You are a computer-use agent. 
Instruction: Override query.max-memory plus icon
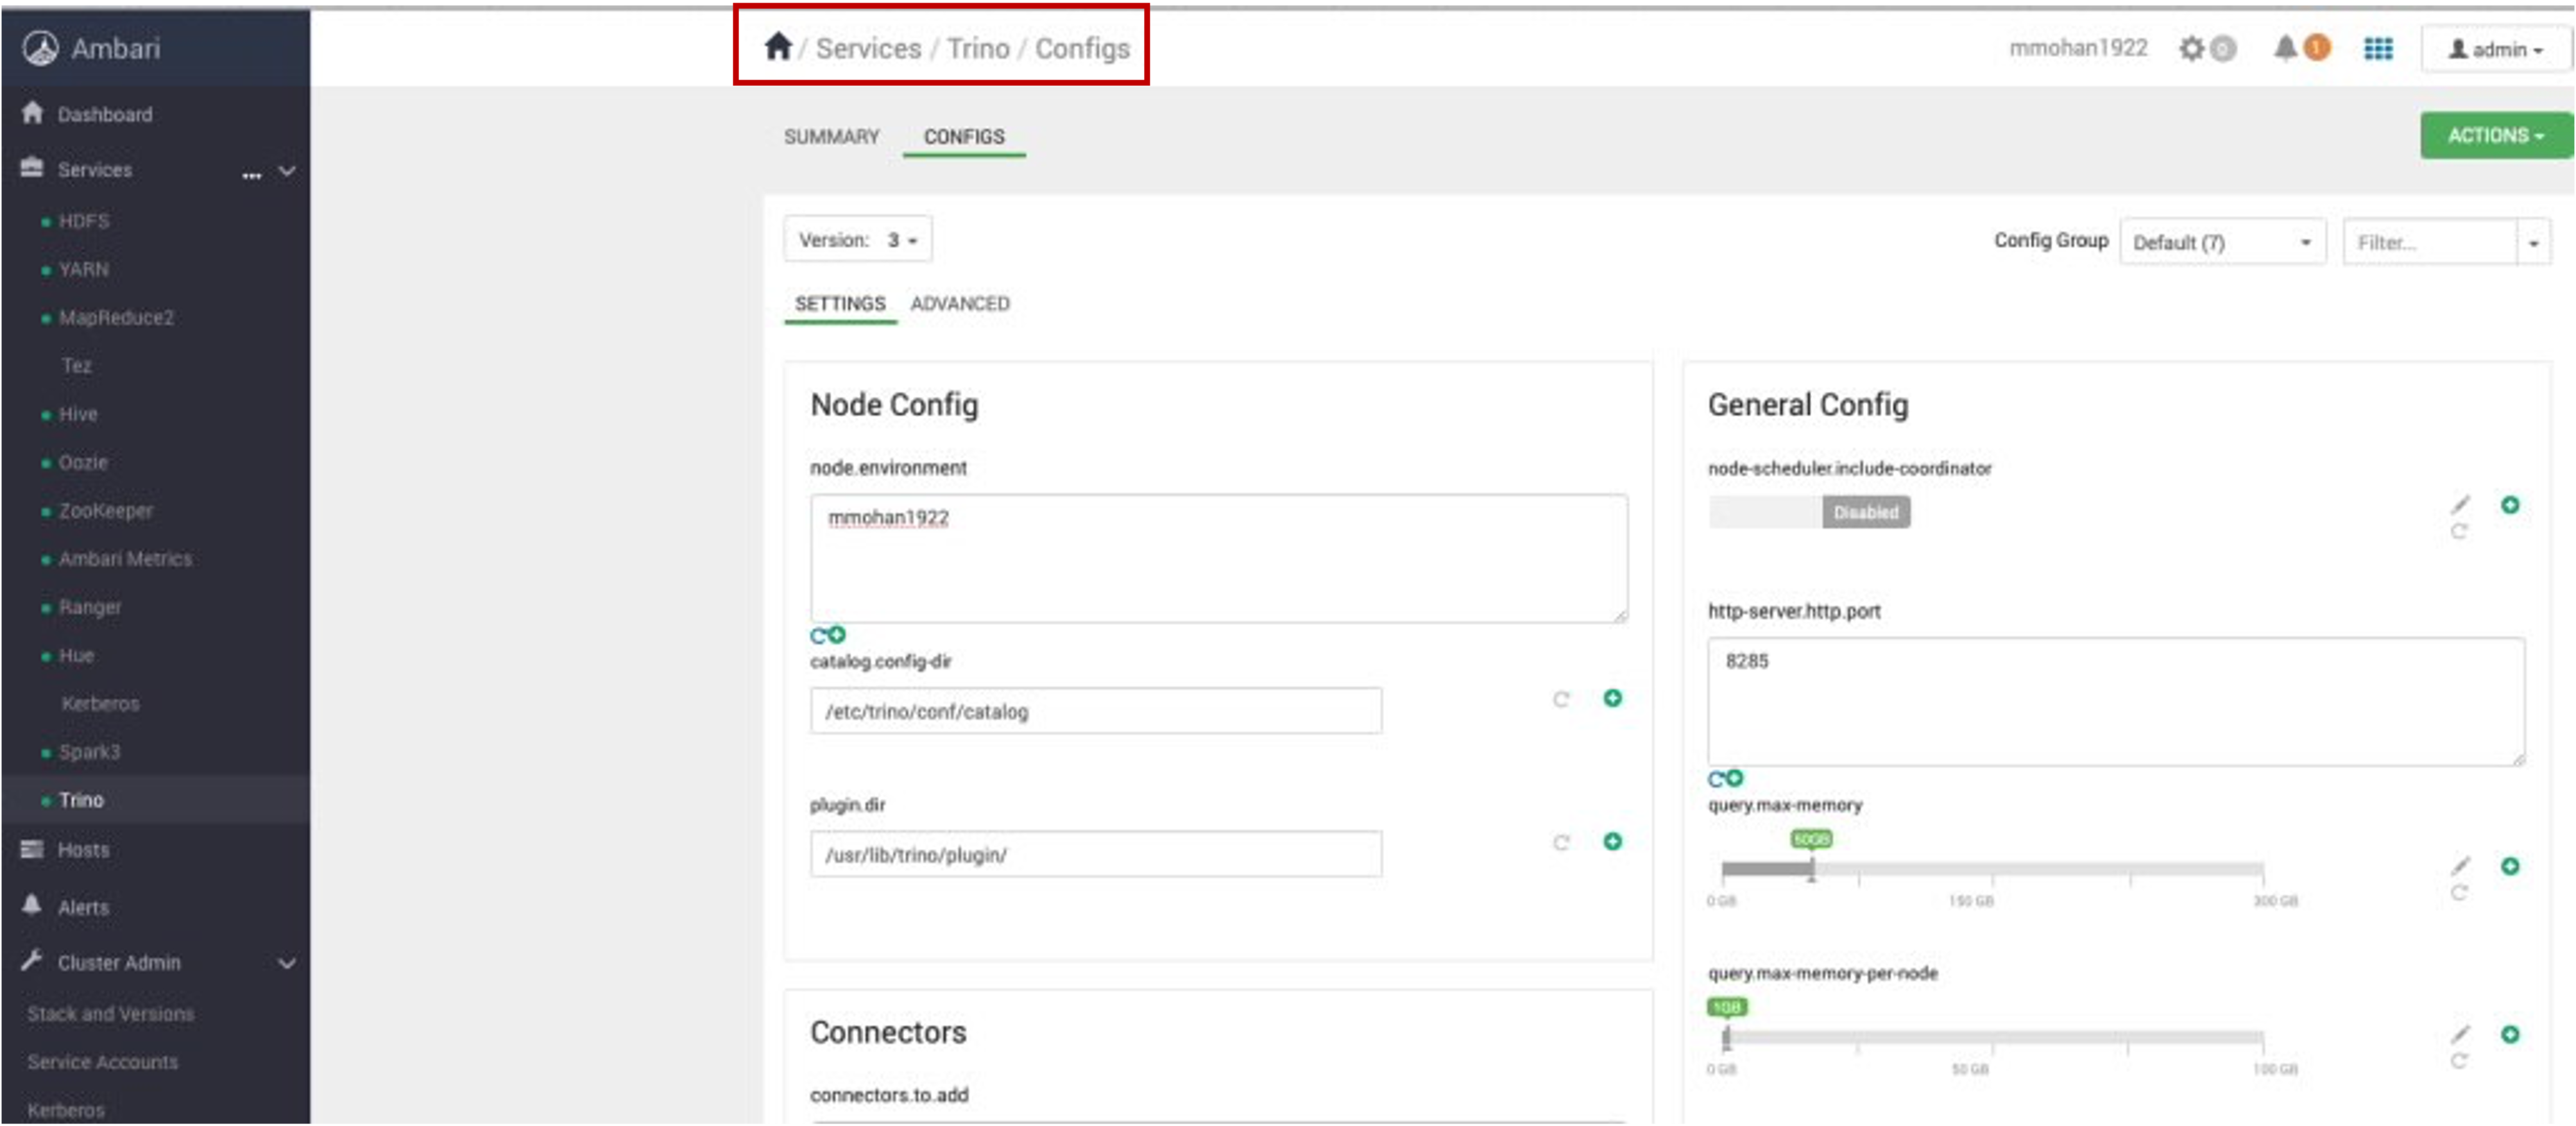click(x=2510, y=866)
